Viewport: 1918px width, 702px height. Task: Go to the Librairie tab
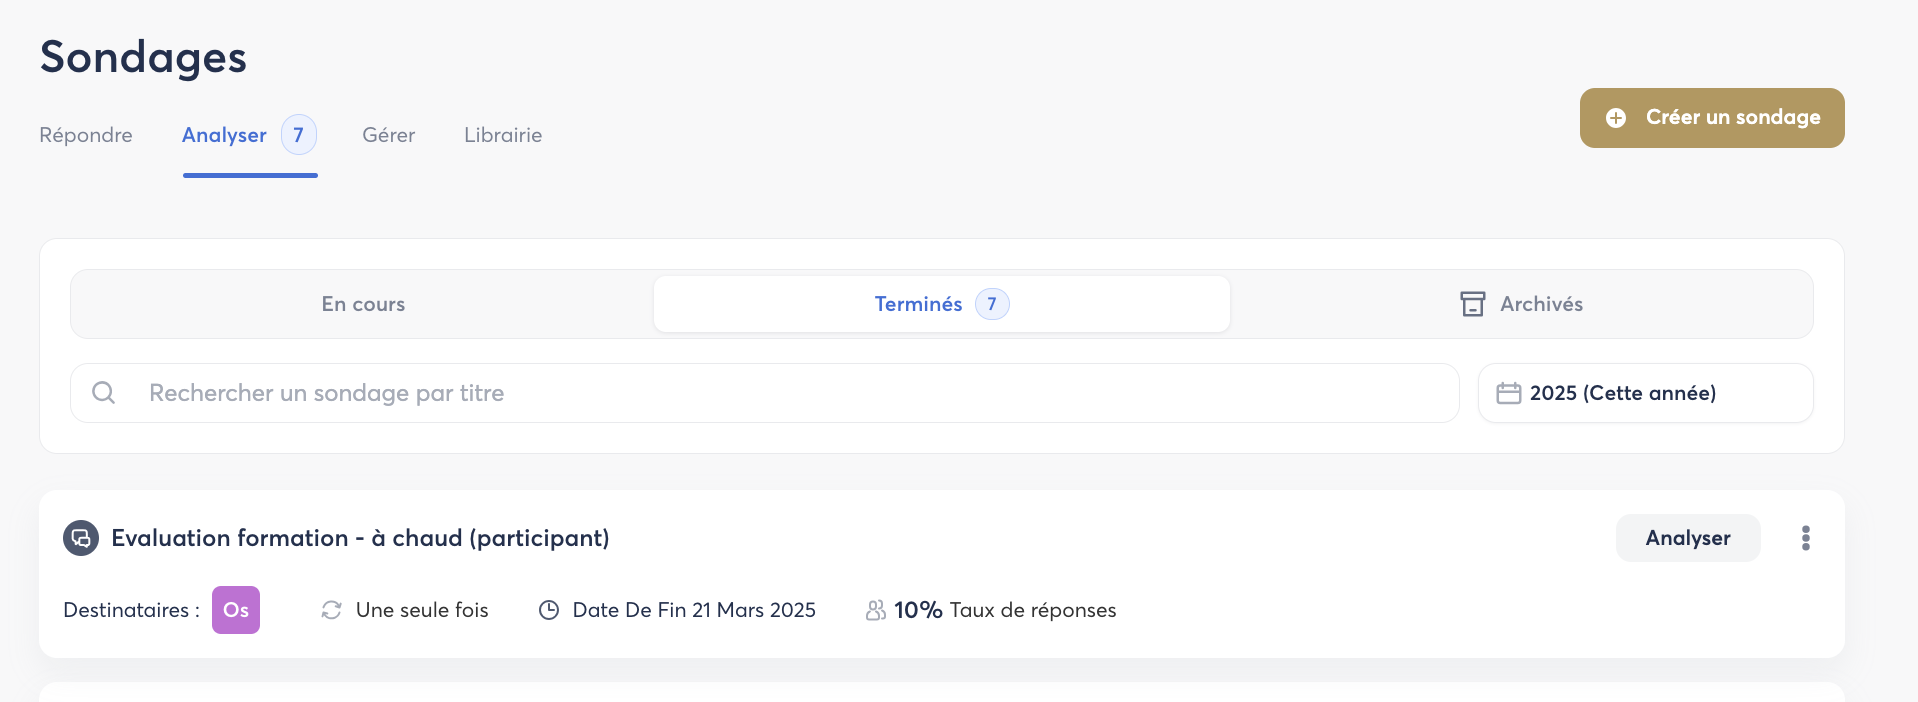tap(503, 135)
